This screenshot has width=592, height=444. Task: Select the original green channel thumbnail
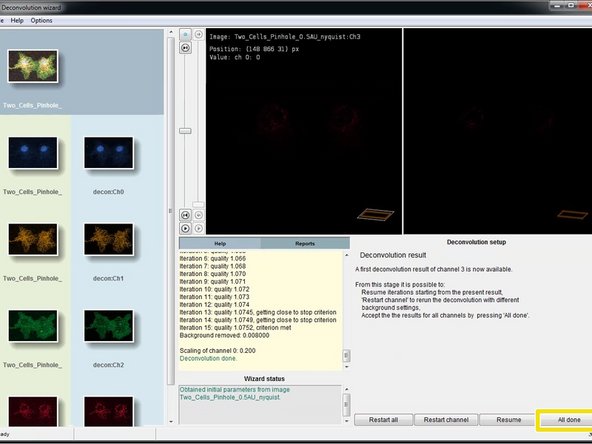point(33,326)
